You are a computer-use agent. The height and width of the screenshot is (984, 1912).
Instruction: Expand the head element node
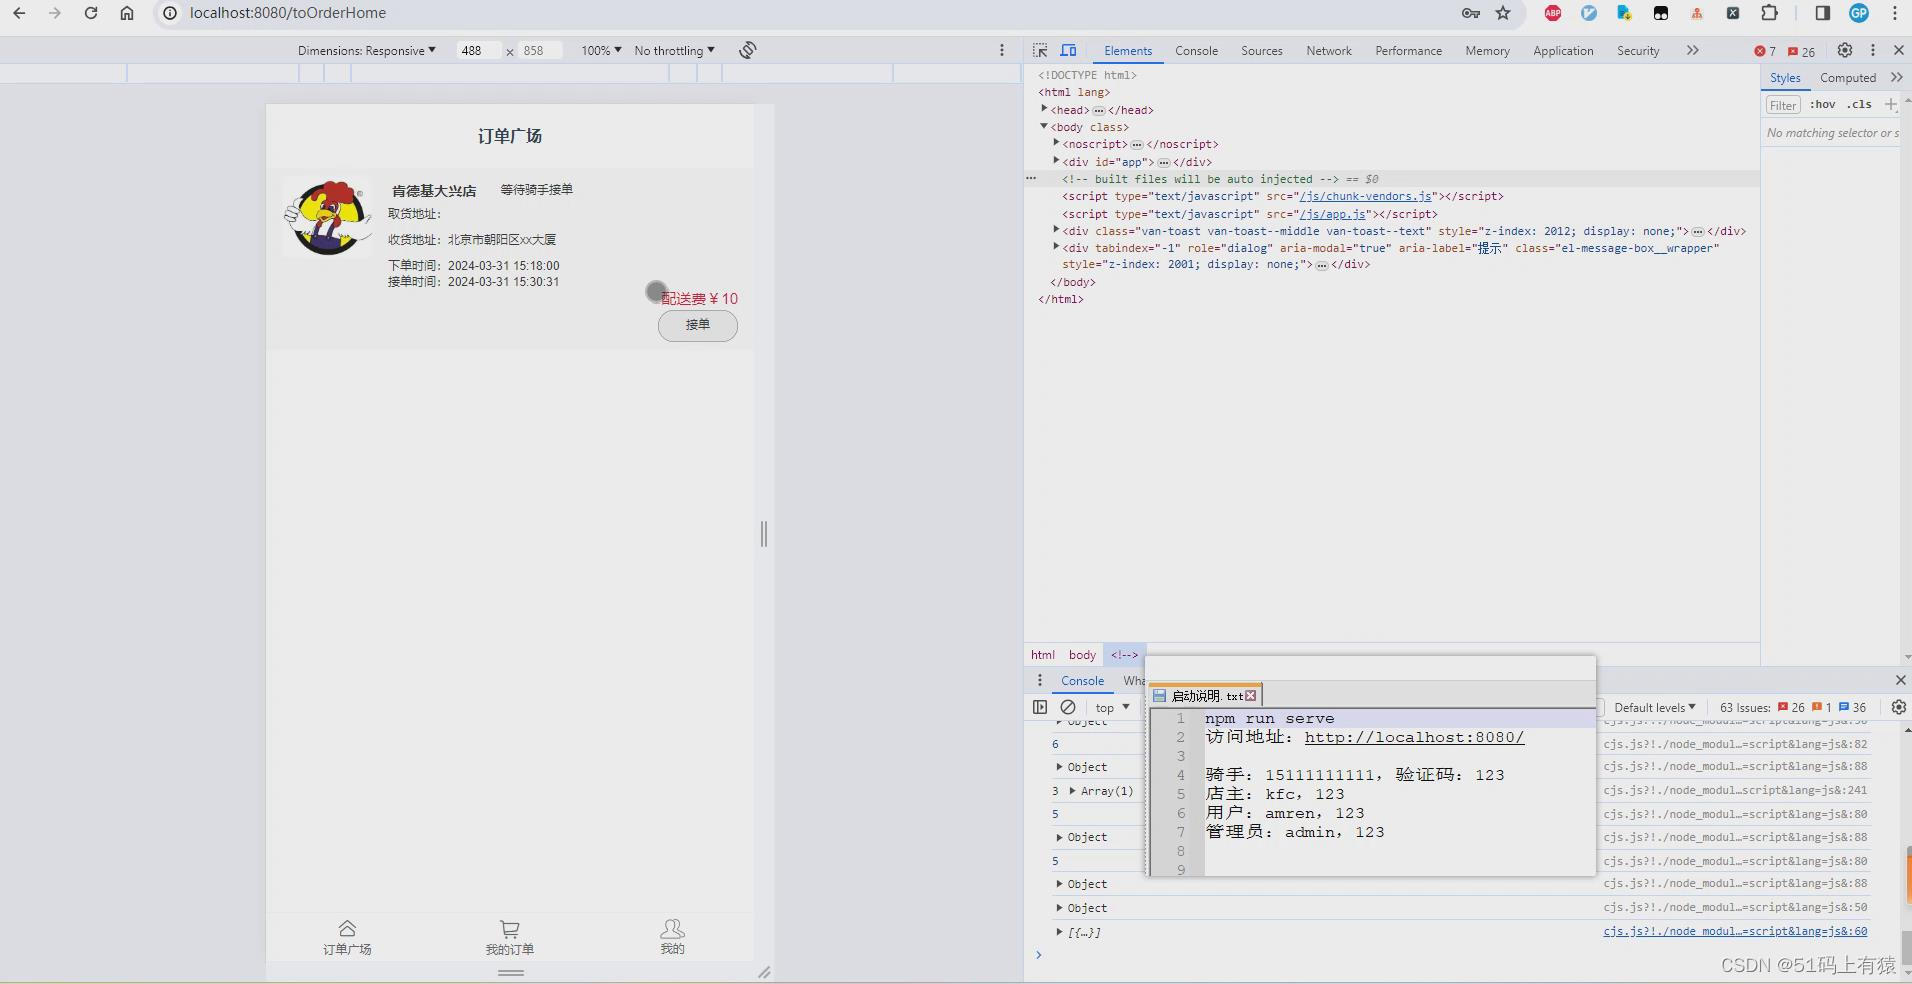point(1044,109)
